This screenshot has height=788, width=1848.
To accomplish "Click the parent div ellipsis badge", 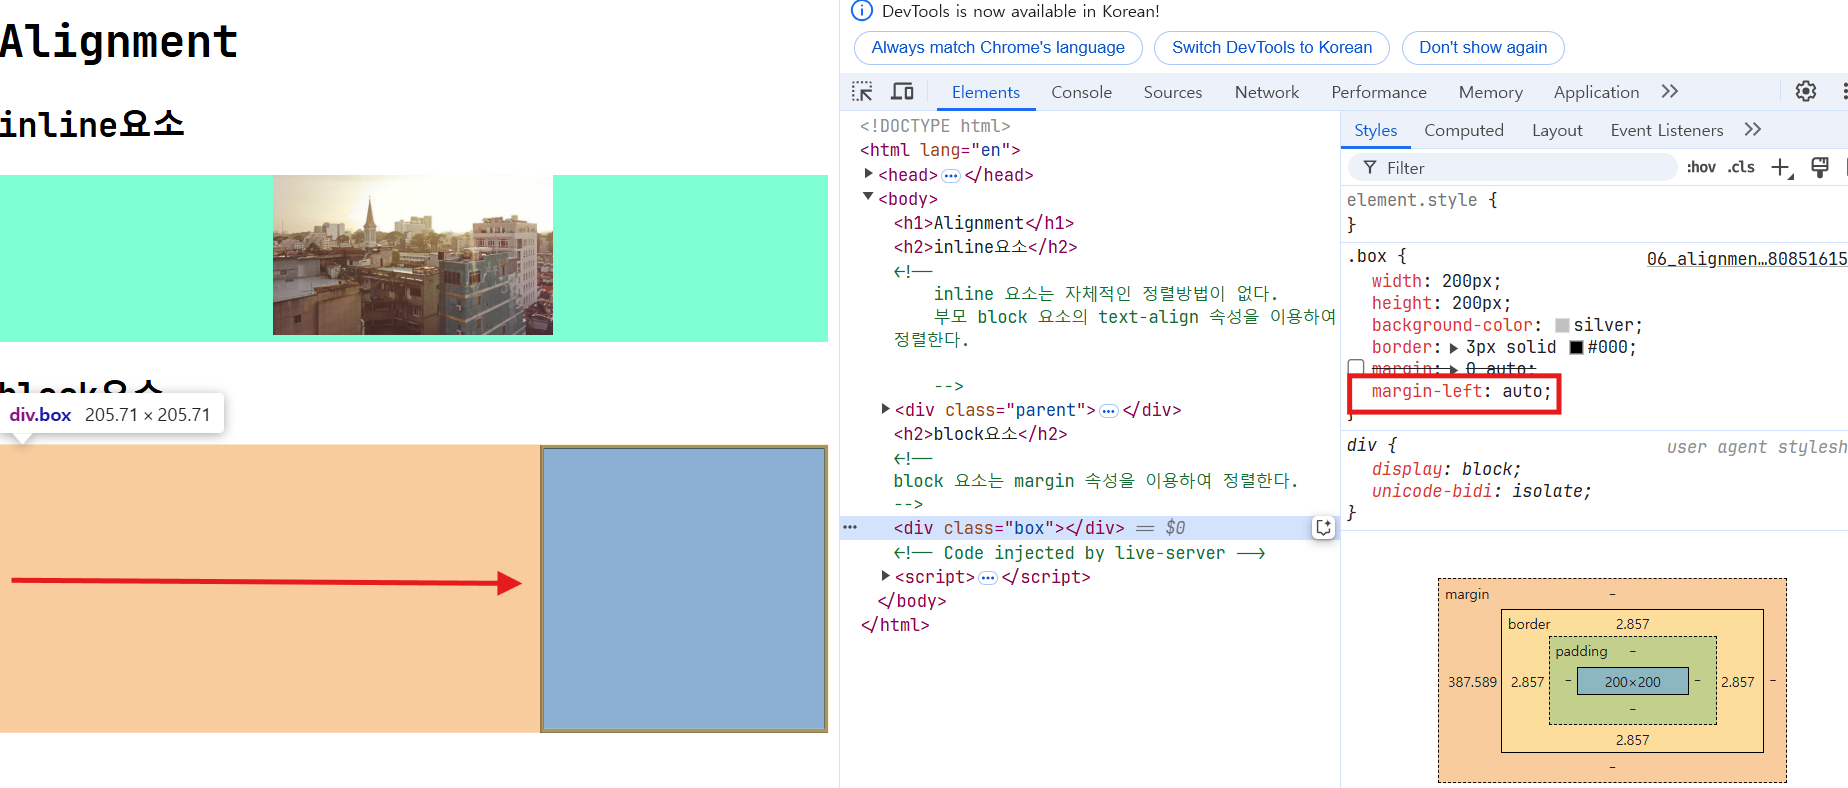I will (1109, 411).
